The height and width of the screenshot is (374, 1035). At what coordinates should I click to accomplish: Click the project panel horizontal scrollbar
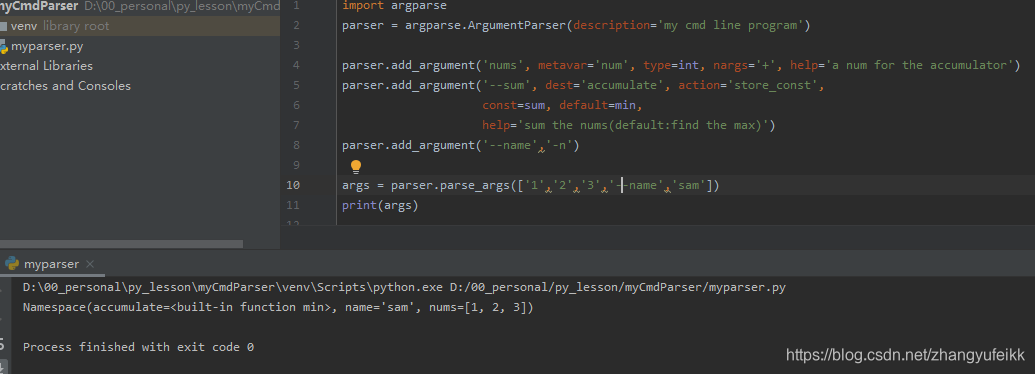(121, 244)
